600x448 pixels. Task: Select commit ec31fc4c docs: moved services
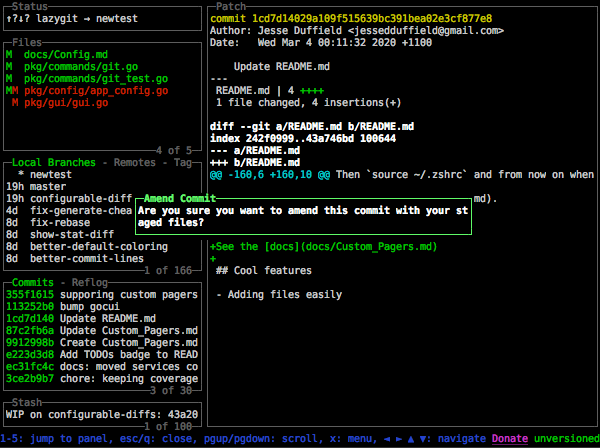pyautogui.click(x=102, y=367)
